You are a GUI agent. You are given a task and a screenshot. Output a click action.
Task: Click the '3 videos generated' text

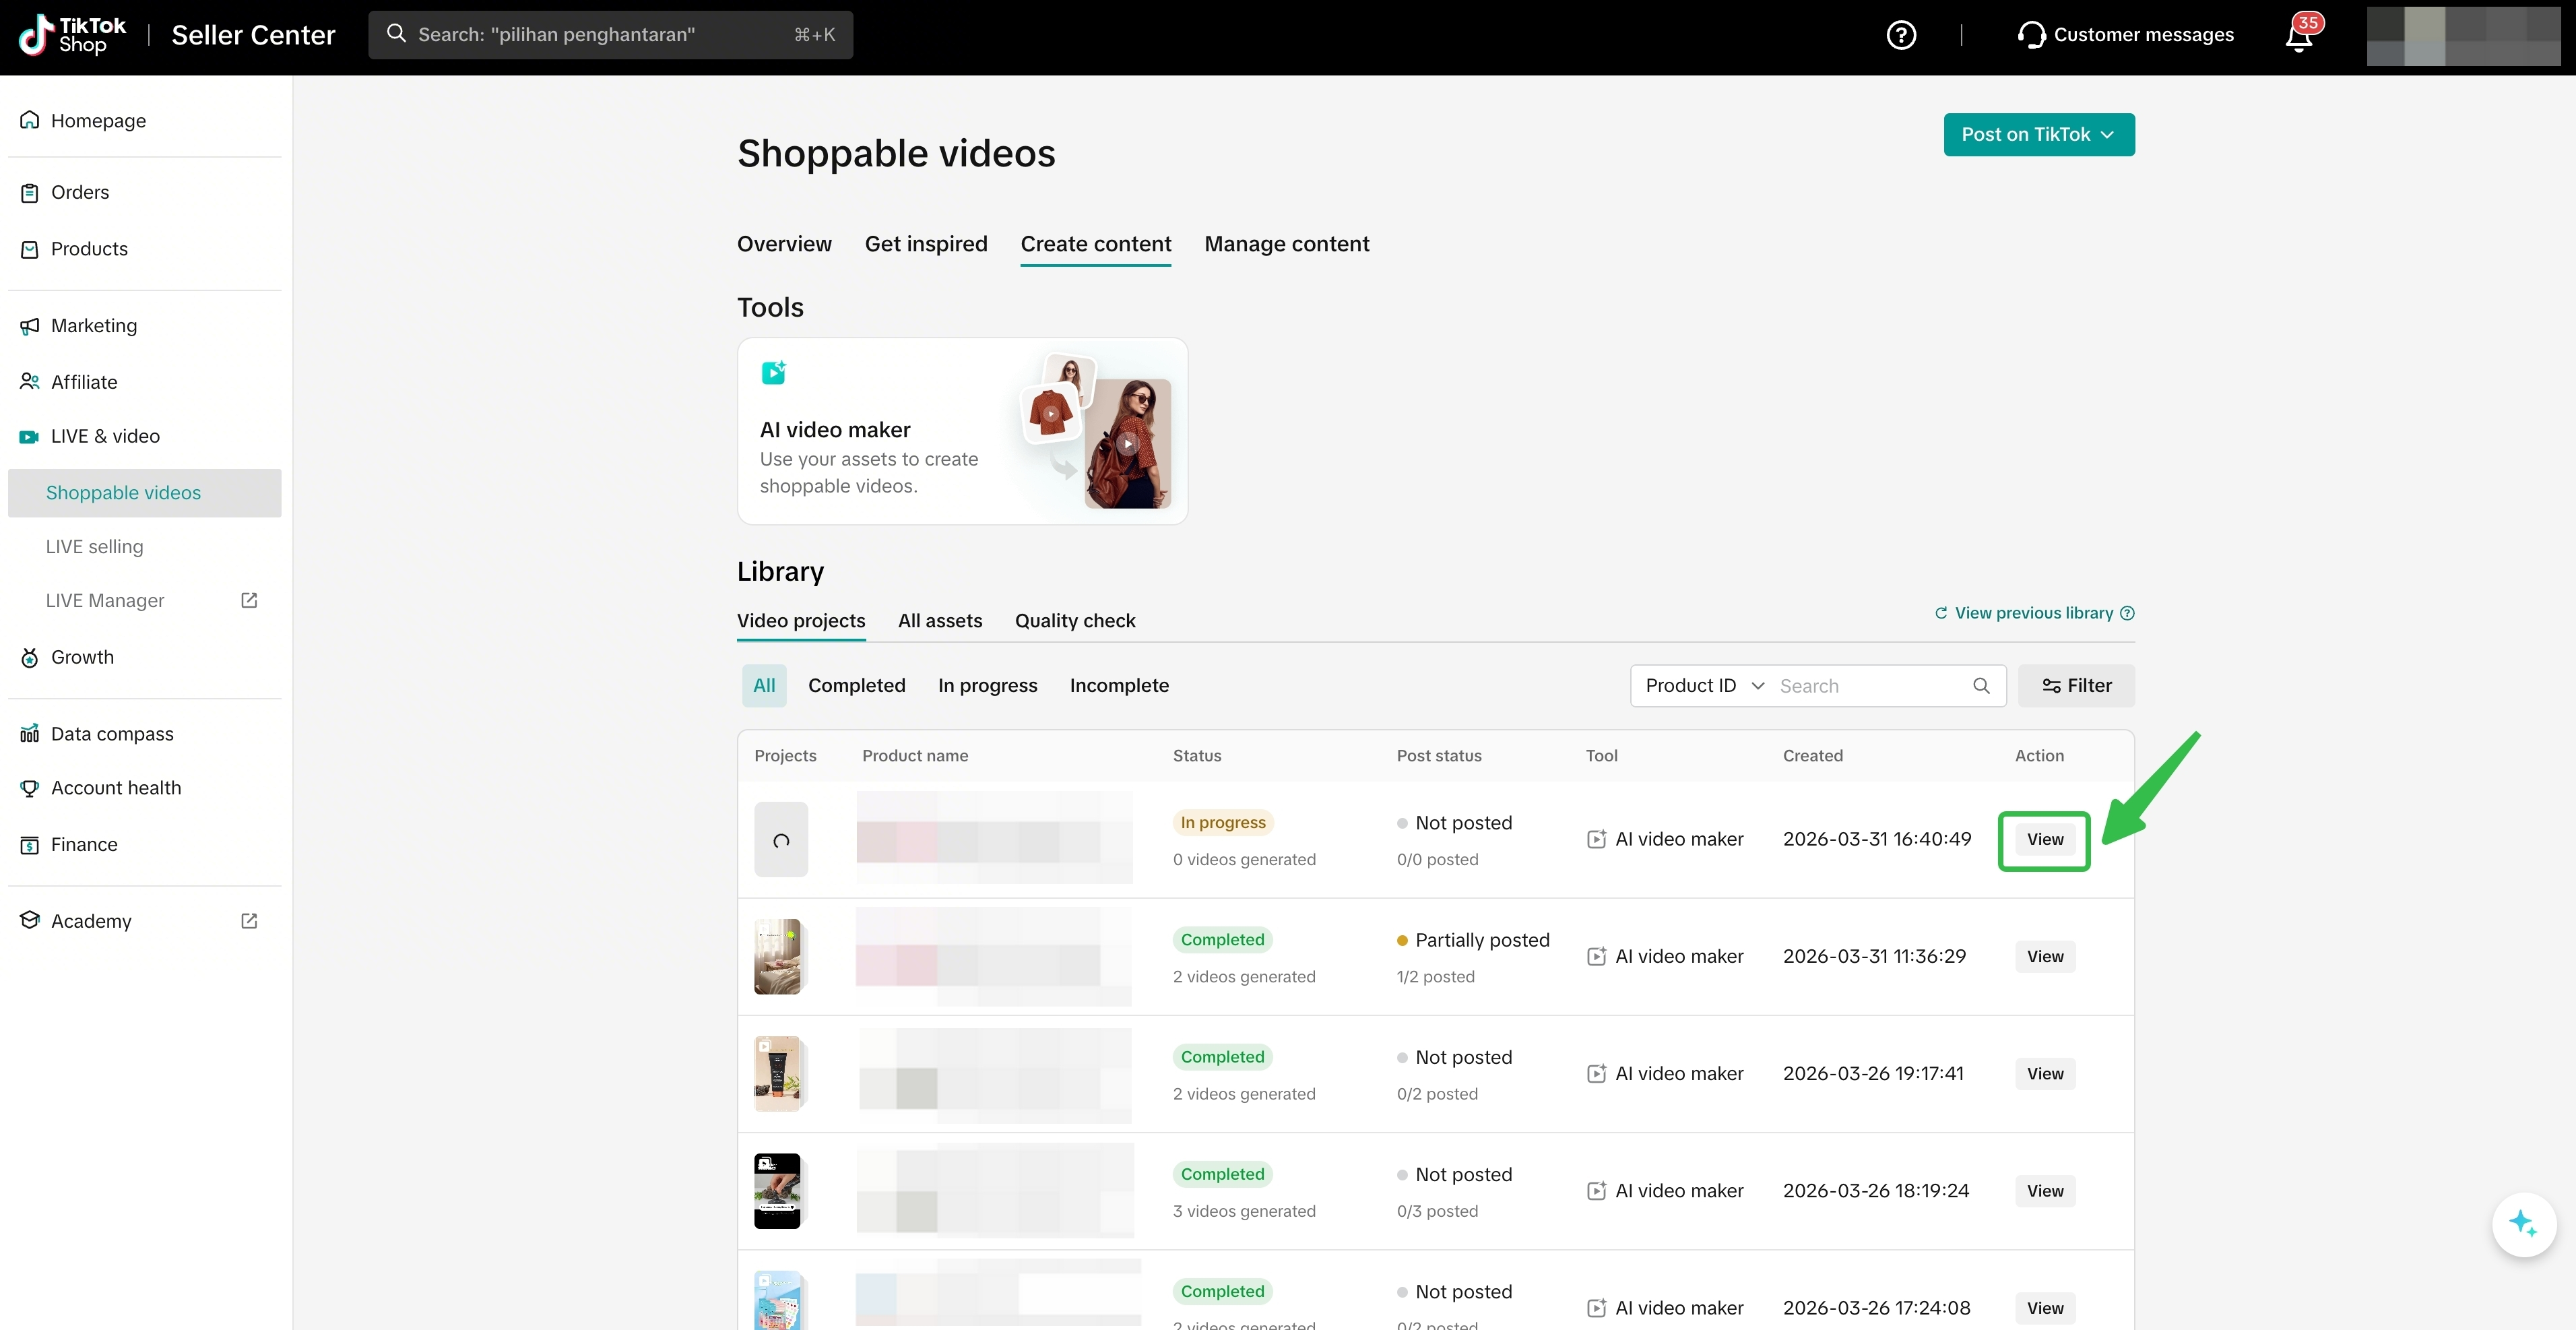pos(1244,1211)
